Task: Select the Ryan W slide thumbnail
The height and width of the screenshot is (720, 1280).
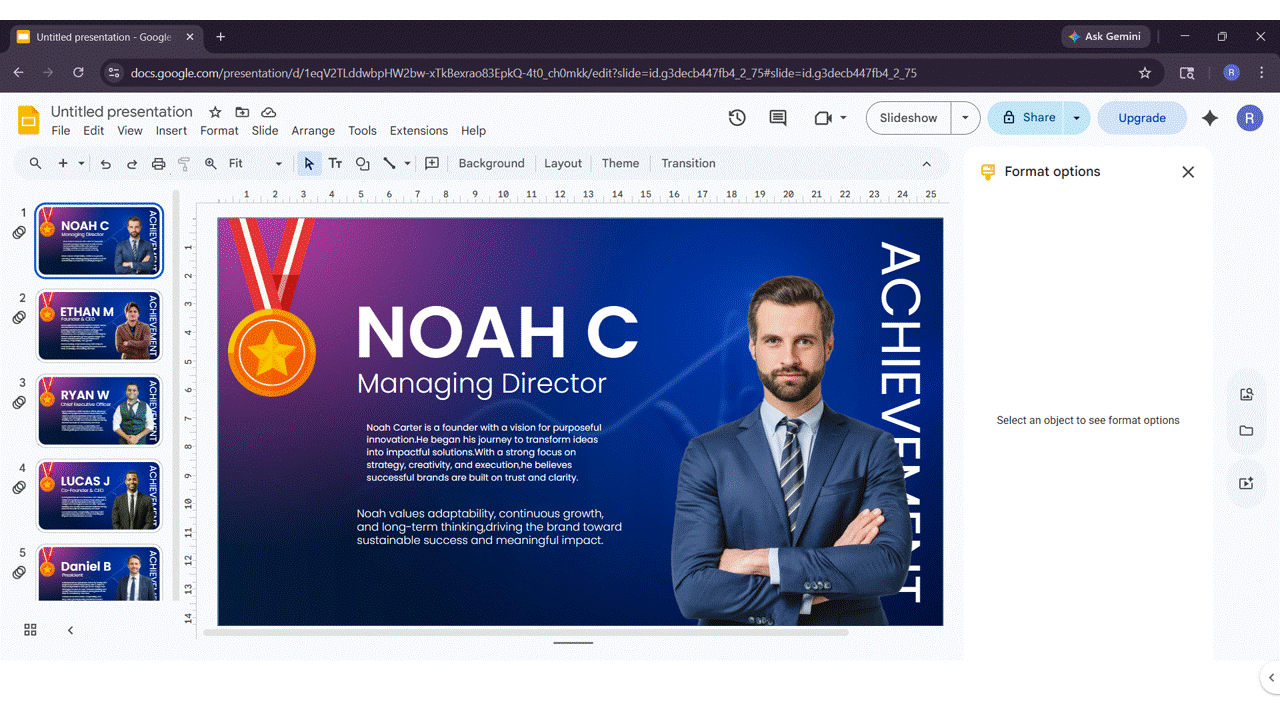Action: coord(99,410)
